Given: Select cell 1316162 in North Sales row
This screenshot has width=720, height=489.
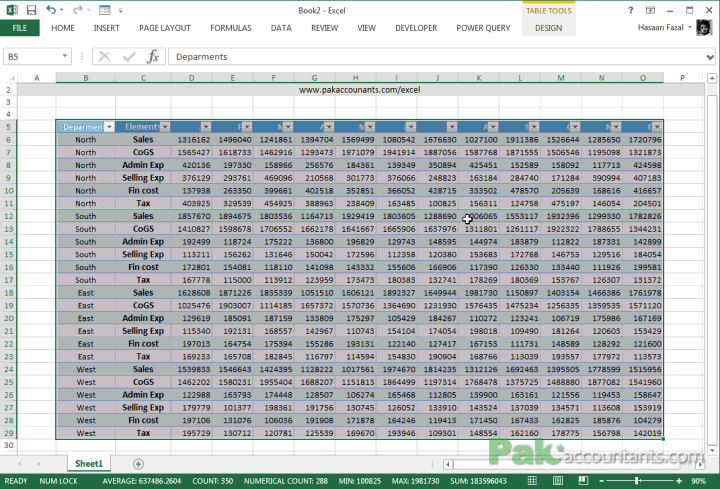Looking at the screenshot, I should [x=191, y=140].
